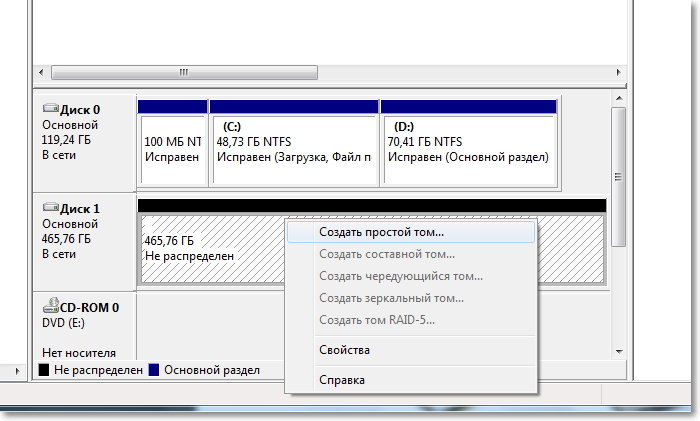Click the horizontal scrollbar's left arrow
The width and height of the screenshot is (700, 421).
coord(41,73)
